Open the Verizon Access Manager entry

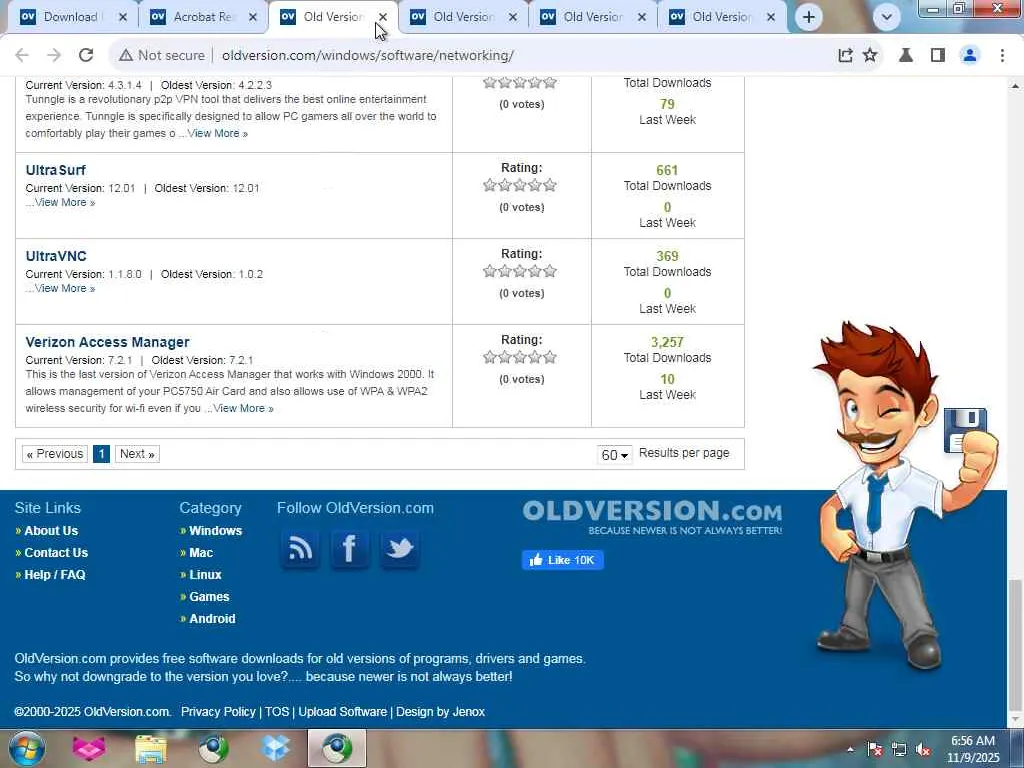click(x=107, y=342)
